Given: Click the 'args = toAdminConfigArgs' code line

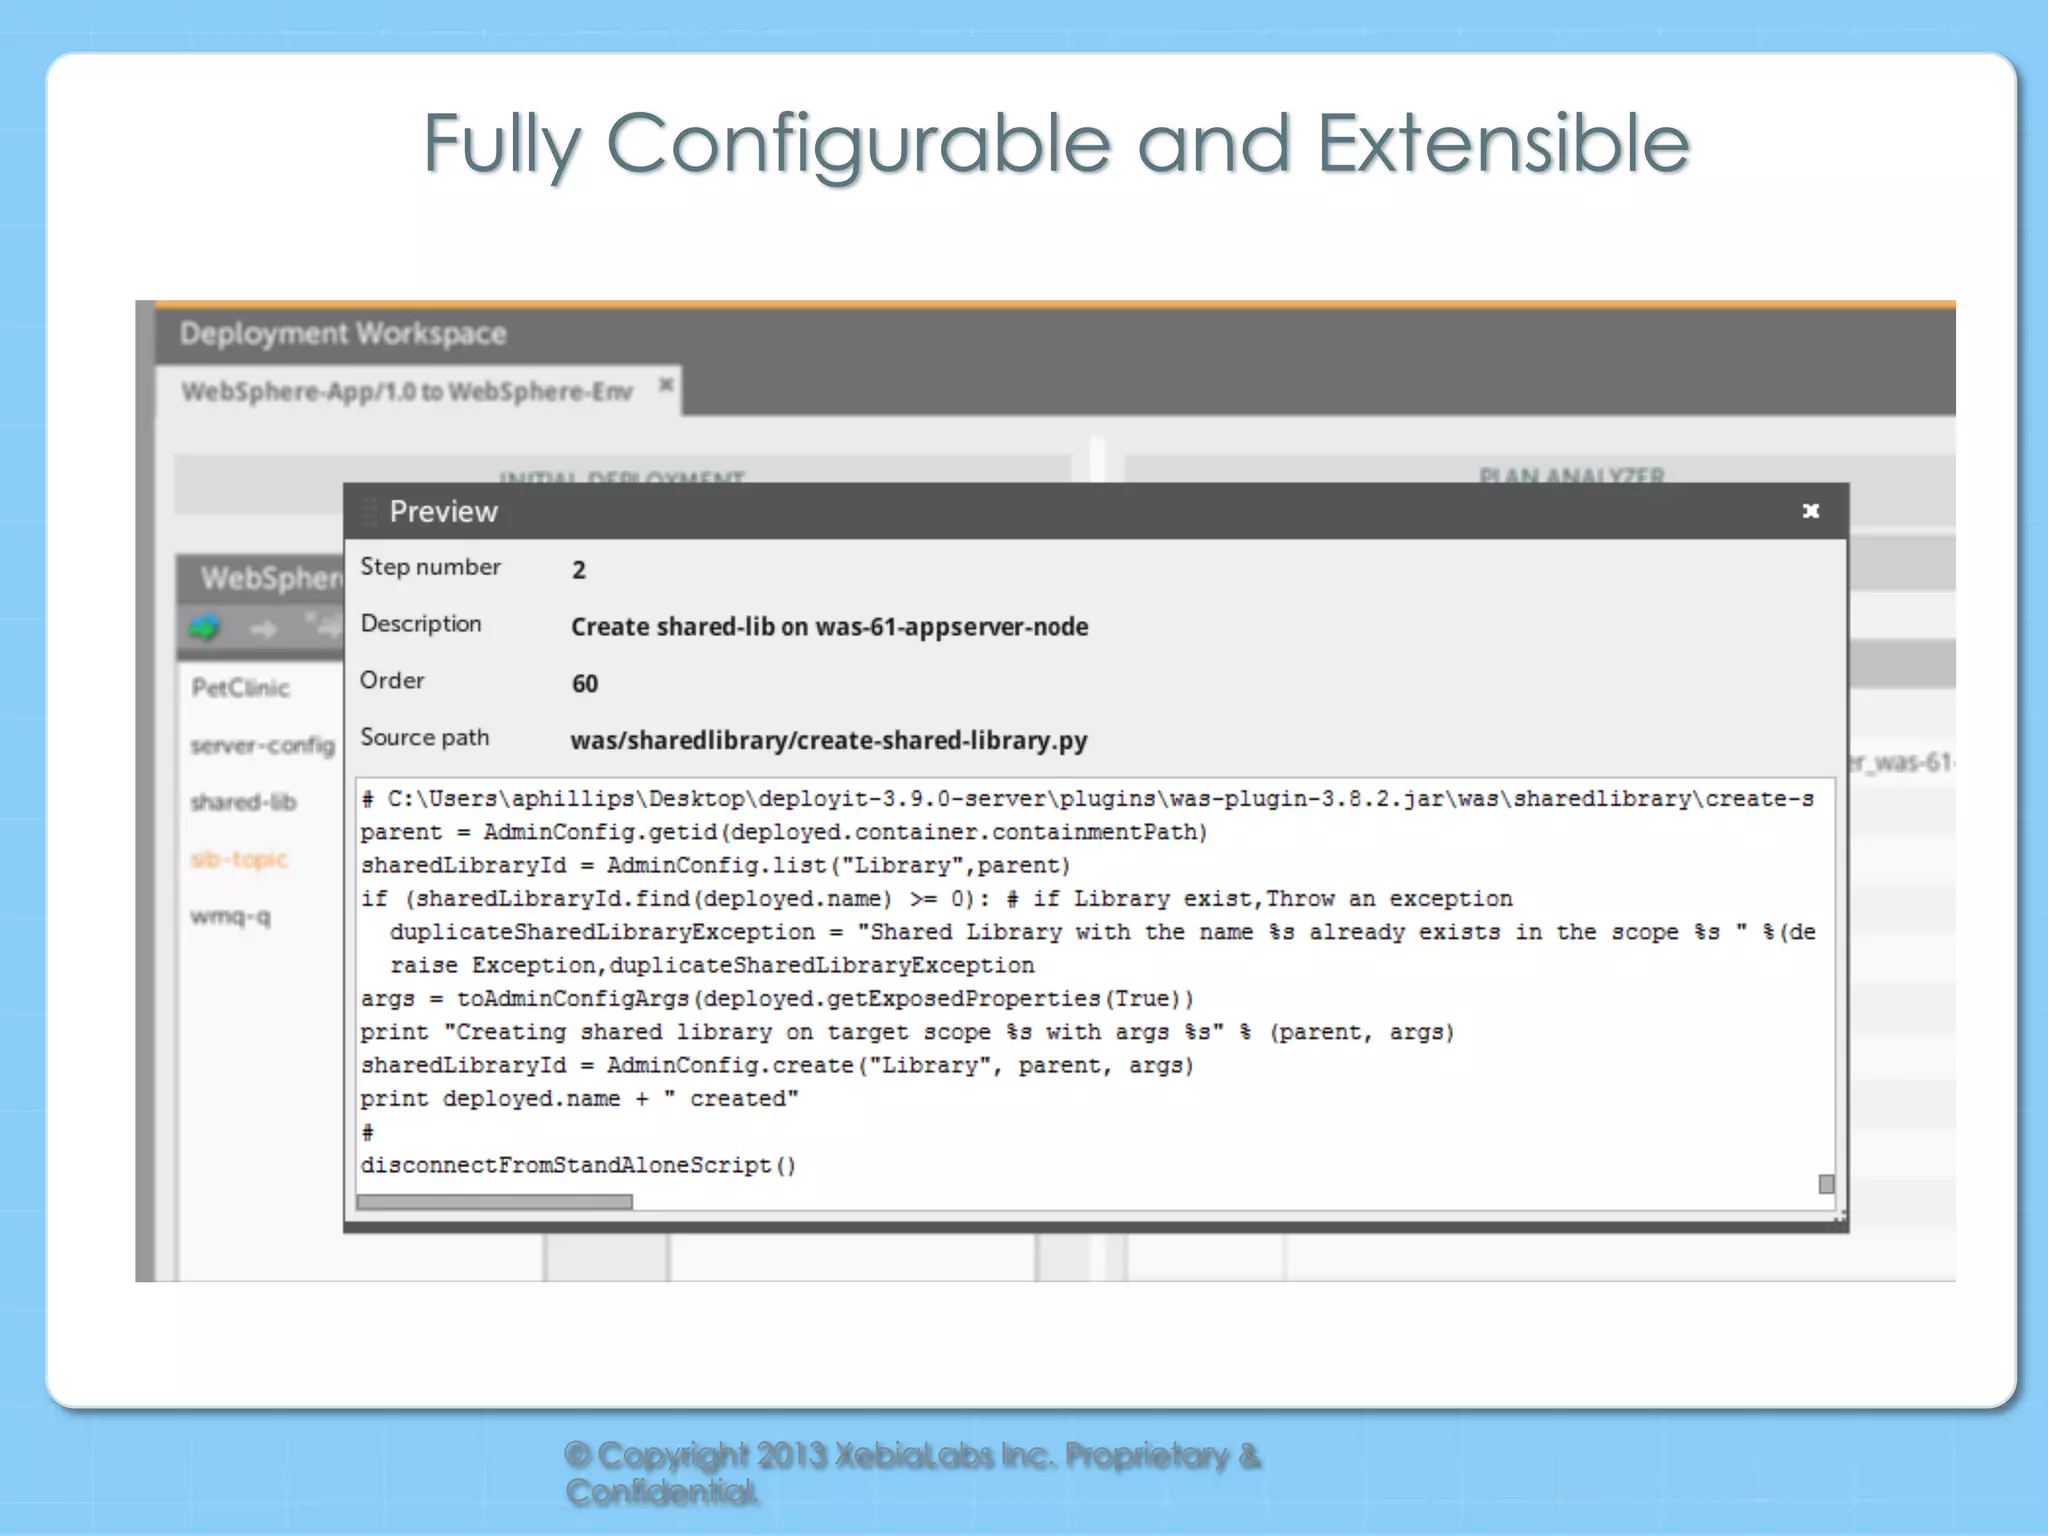Looking at the screenshot, I should click(x=777, y=999).
